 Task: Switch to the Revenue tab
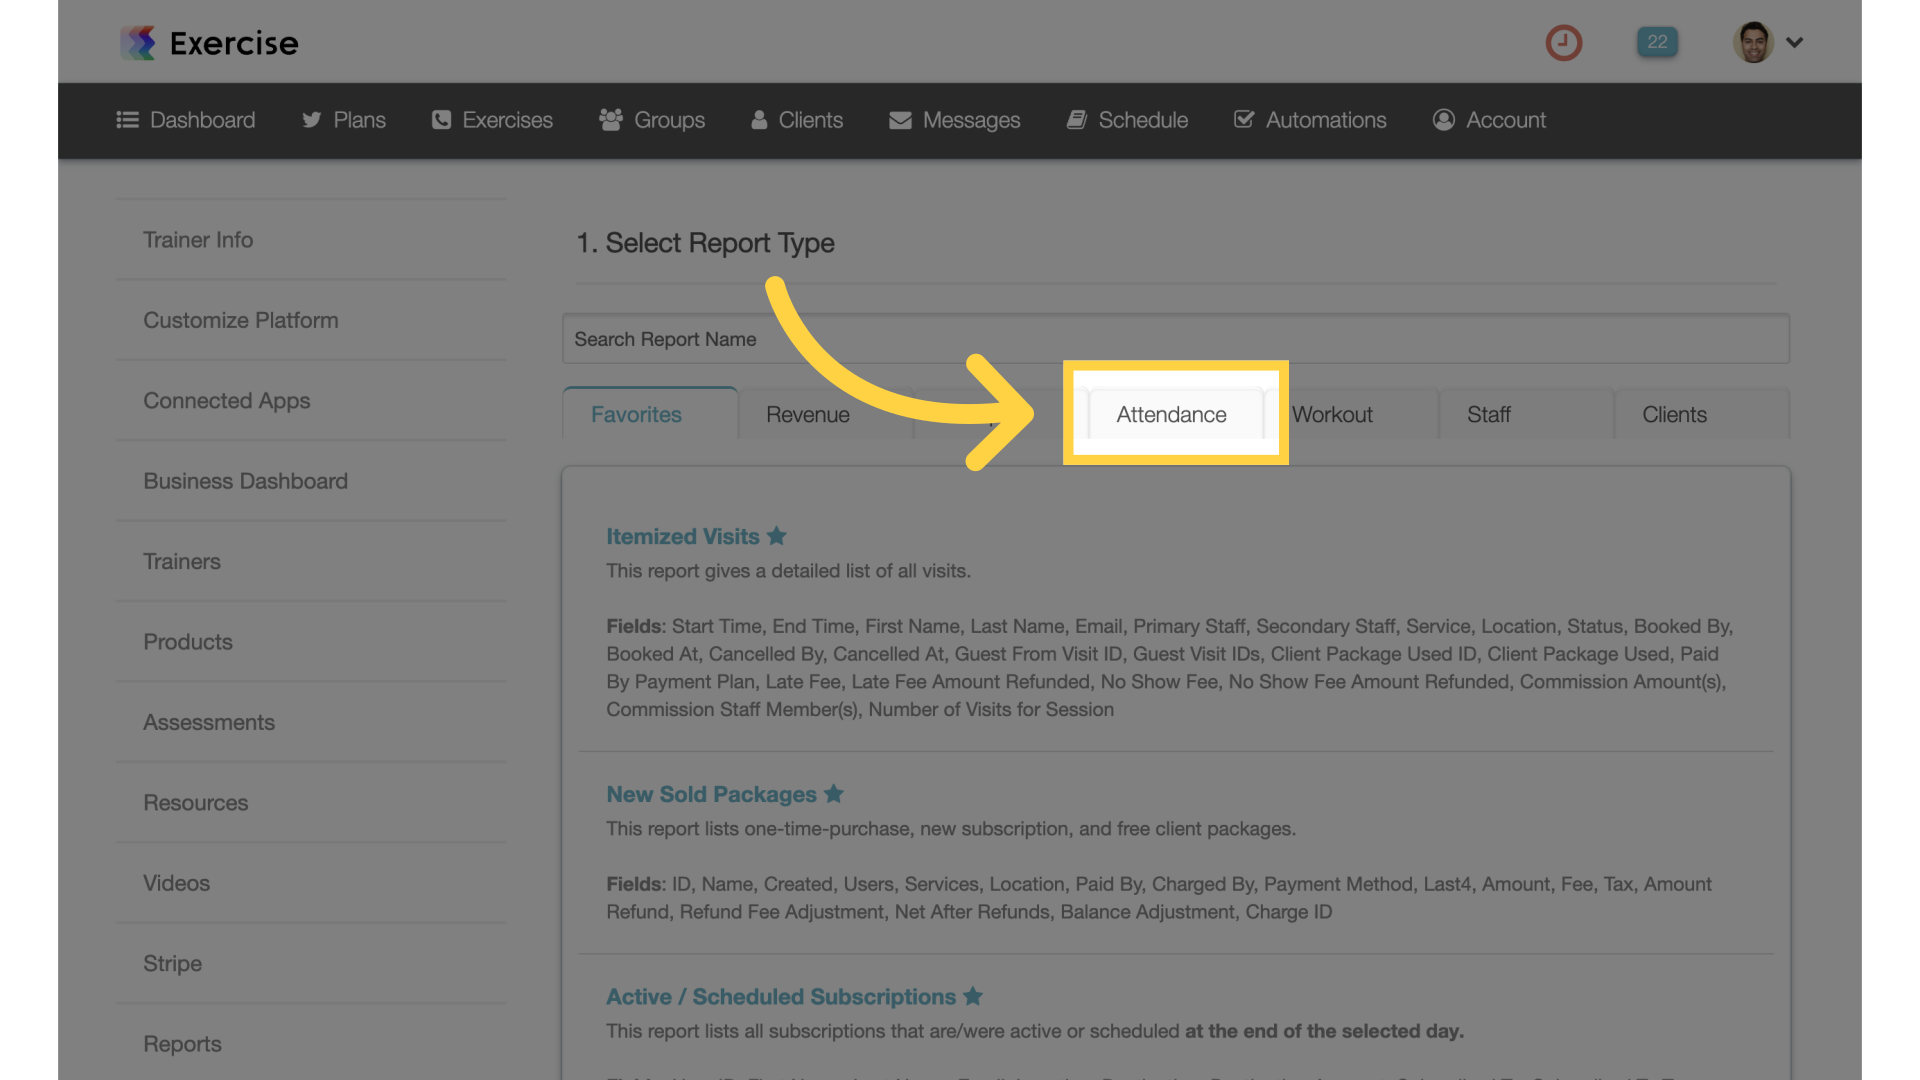pos(826,414)
